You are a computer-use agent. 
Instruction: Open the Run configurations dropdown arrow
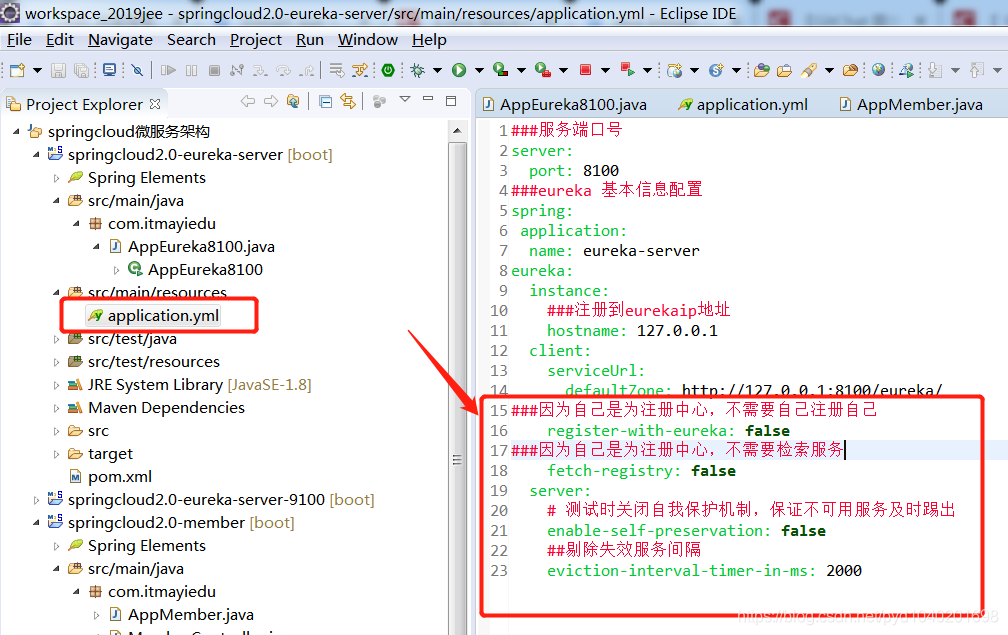(479, 70)
